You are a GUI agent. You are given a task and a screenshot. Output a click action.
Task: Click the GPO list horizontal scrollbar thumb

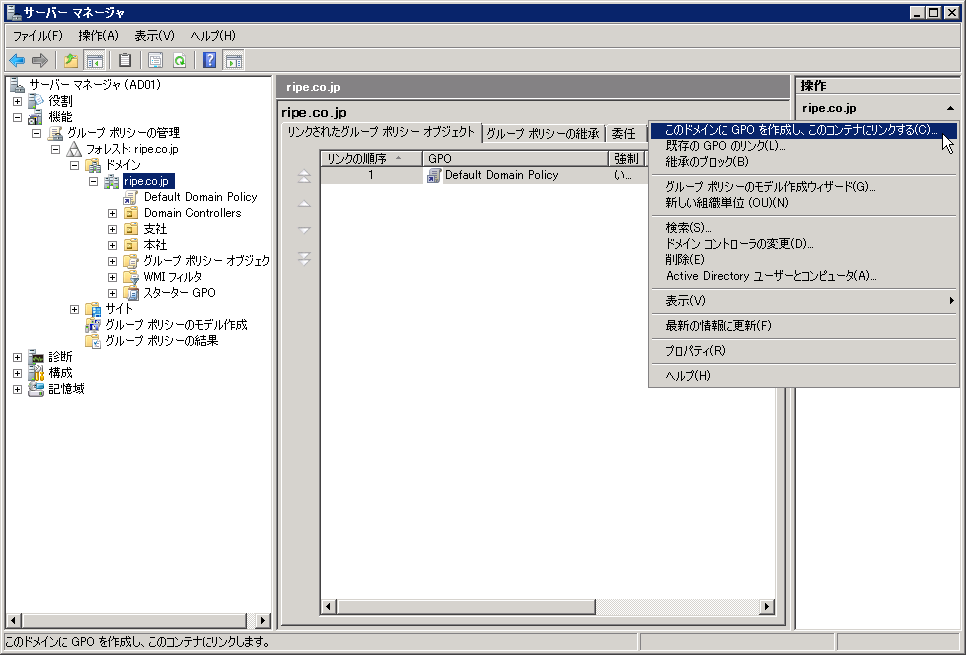(466, 607)
